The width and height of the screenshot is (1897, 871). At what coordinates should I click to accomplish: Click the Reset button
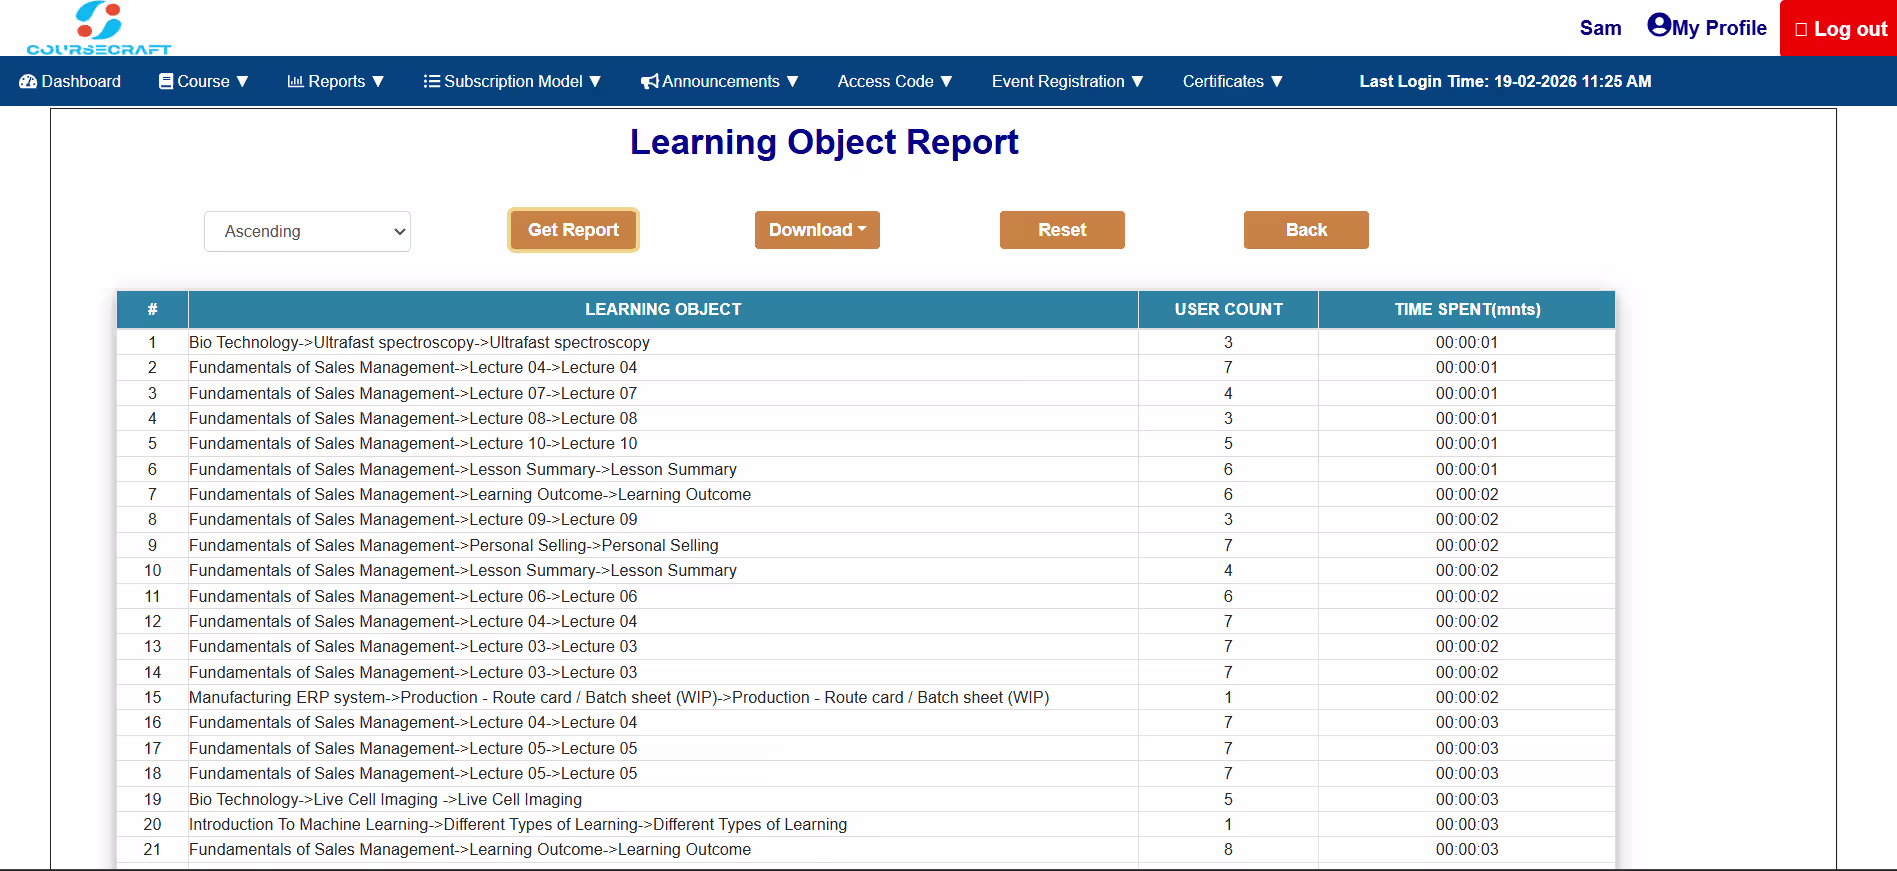(1062, 230)
